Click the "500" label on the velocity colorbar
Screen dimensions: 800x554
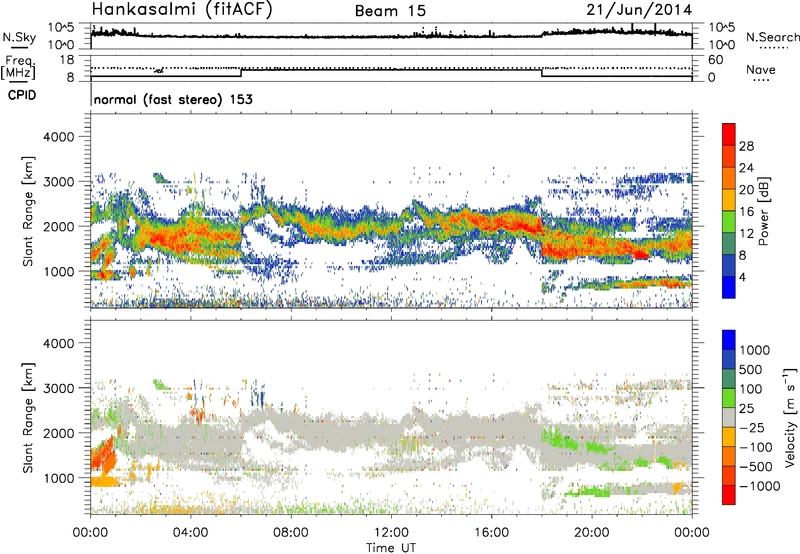[x=753, y=370]
